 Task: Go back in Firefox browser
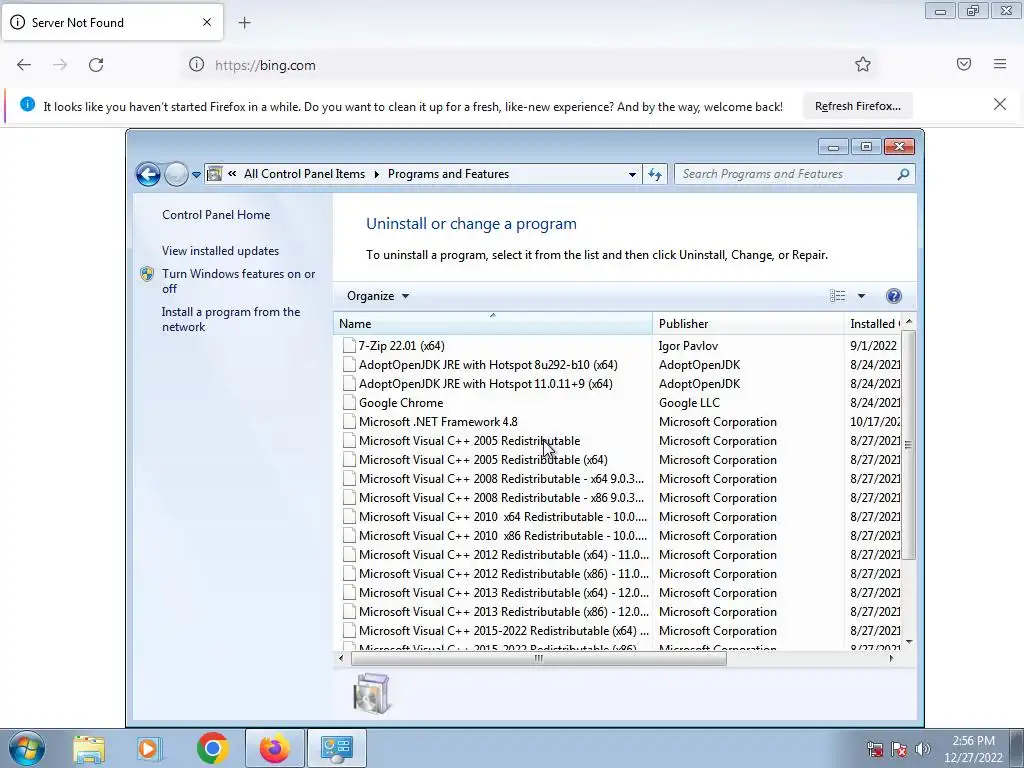tap(24, 65)
